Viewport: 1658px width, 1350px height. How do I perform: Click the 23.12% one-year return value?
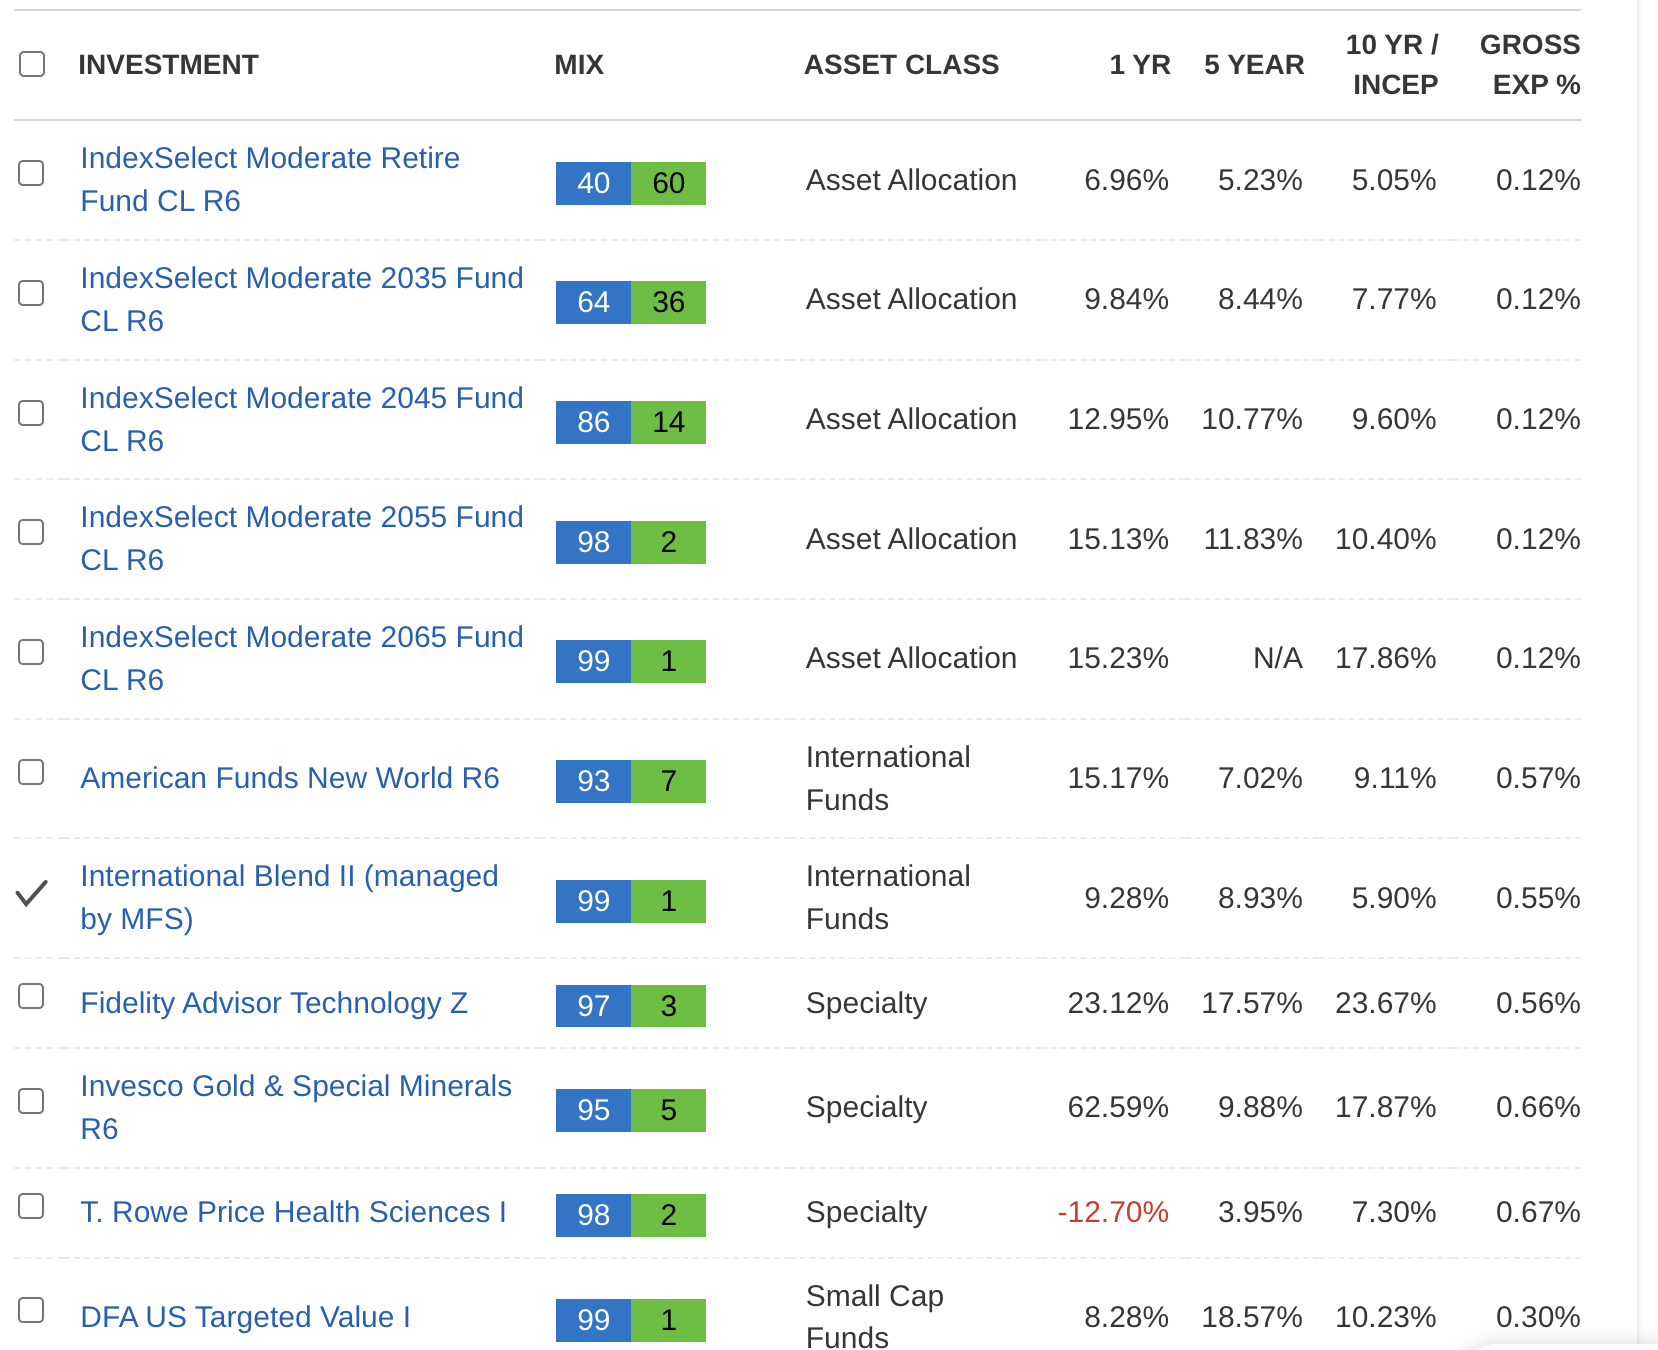[x=1118, y=1003]
